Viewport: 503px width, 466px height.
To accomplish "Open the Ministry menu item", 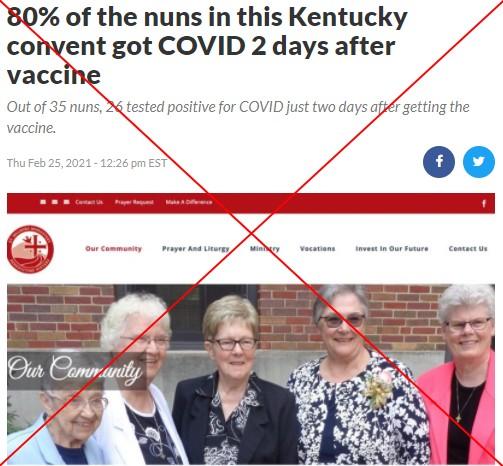I will pos(265,249).
